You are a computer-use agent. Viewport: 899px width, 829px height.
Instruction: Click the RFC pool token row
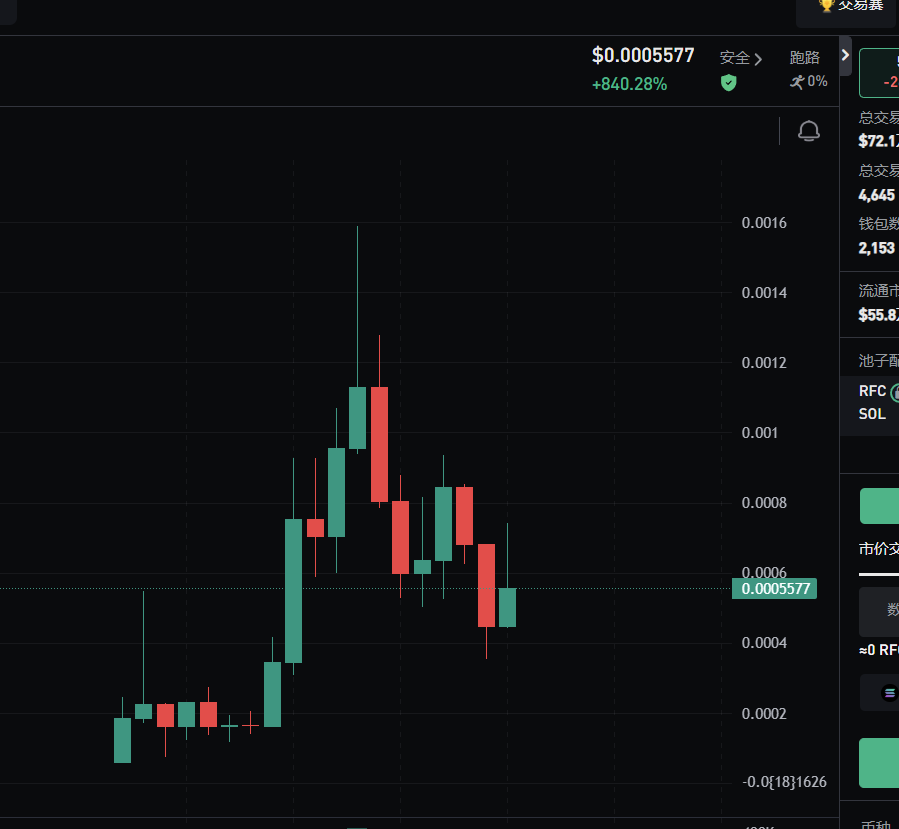tap(878, 392)
